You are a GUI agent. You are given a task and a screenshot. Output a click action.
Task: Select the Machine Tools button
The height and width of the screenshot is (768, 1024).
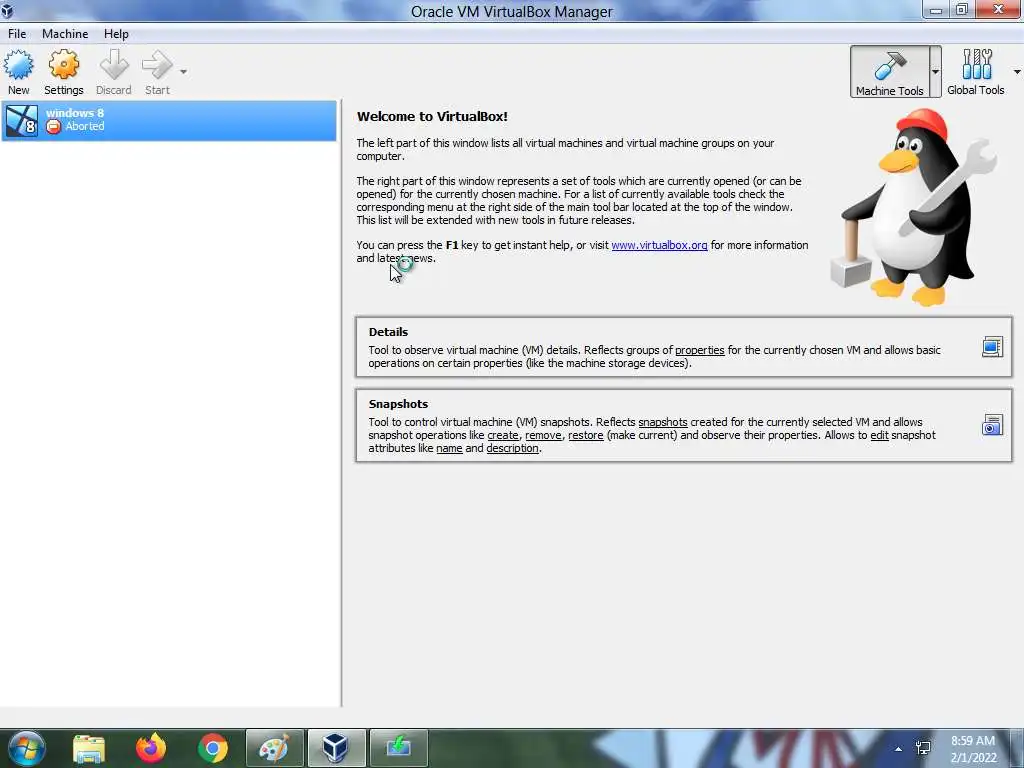click(x=889, y=72)
